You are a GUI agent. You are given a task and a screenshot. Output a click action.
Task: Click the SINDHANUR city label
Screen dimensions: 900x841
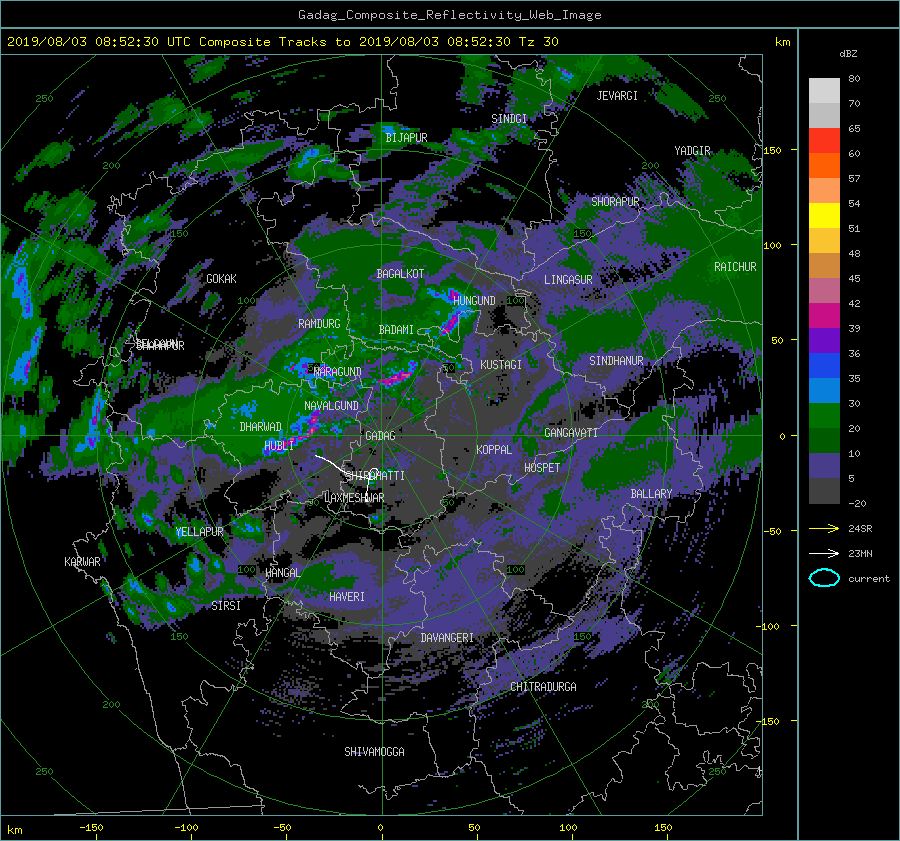point(616,361)
